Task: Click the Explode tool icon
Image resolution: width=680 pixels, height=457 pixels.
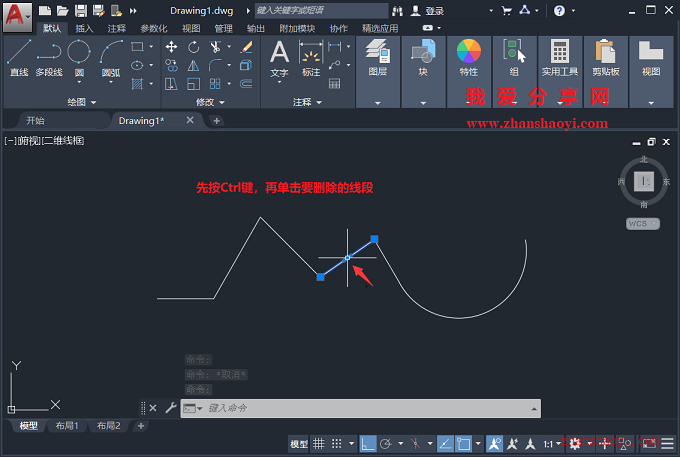Action: coord(246,65)
